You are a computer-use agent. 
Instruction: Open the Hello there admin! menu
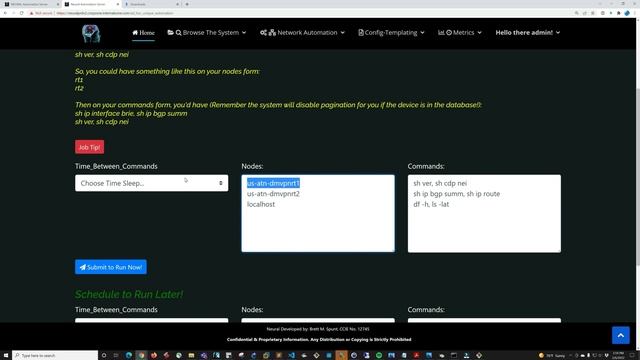click(528, 33)
